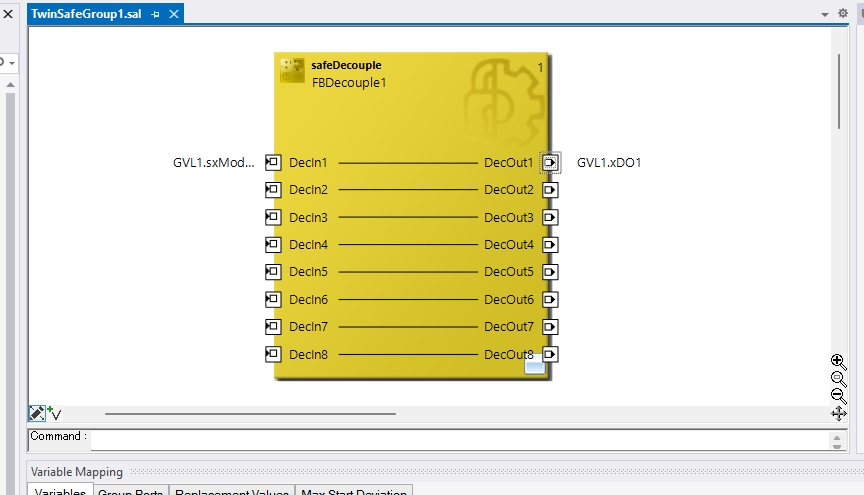The width and height of the screenshot is (864, 495).
Task: Activate the pan move-arrows tool
Action: click(839, 413)
